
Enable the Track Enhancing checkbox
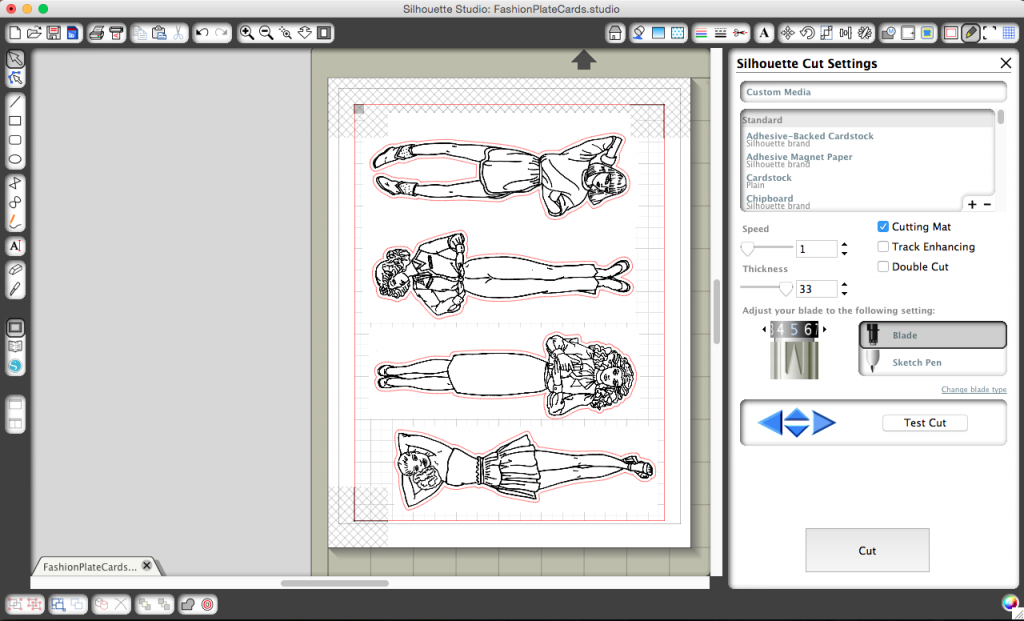(x=883, y=247)
